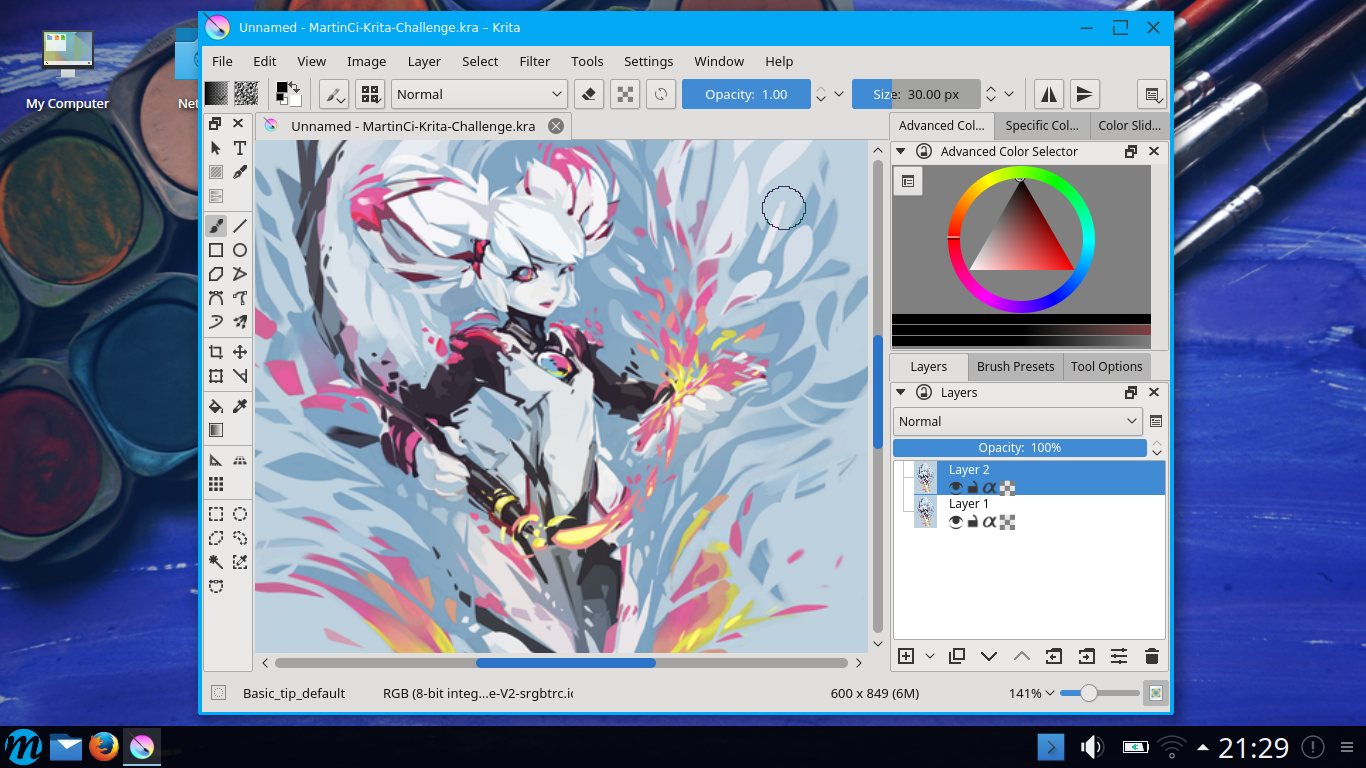Toggle Eraser mode in toolbar

589,94
